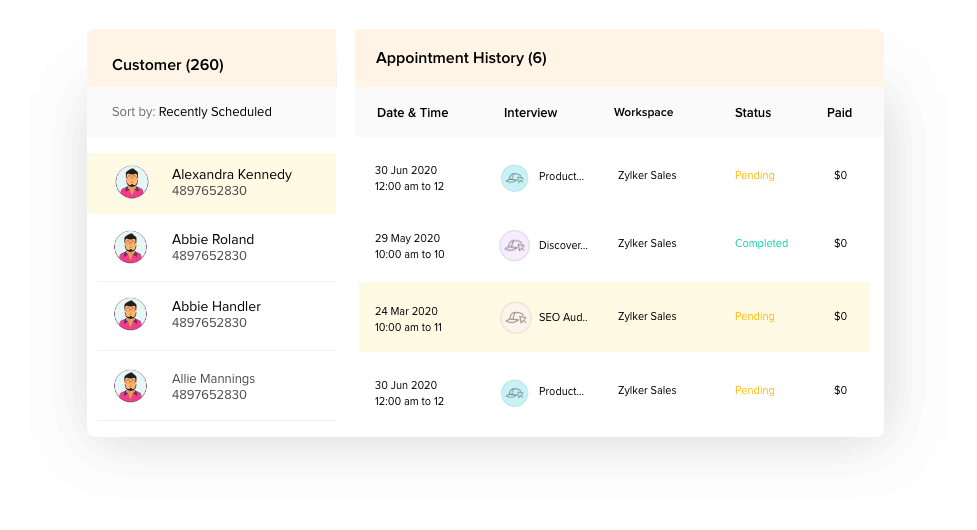Sort by the Status column header
Screen dimensions: 977x530
pyautogui.click(x=752, y=113)
